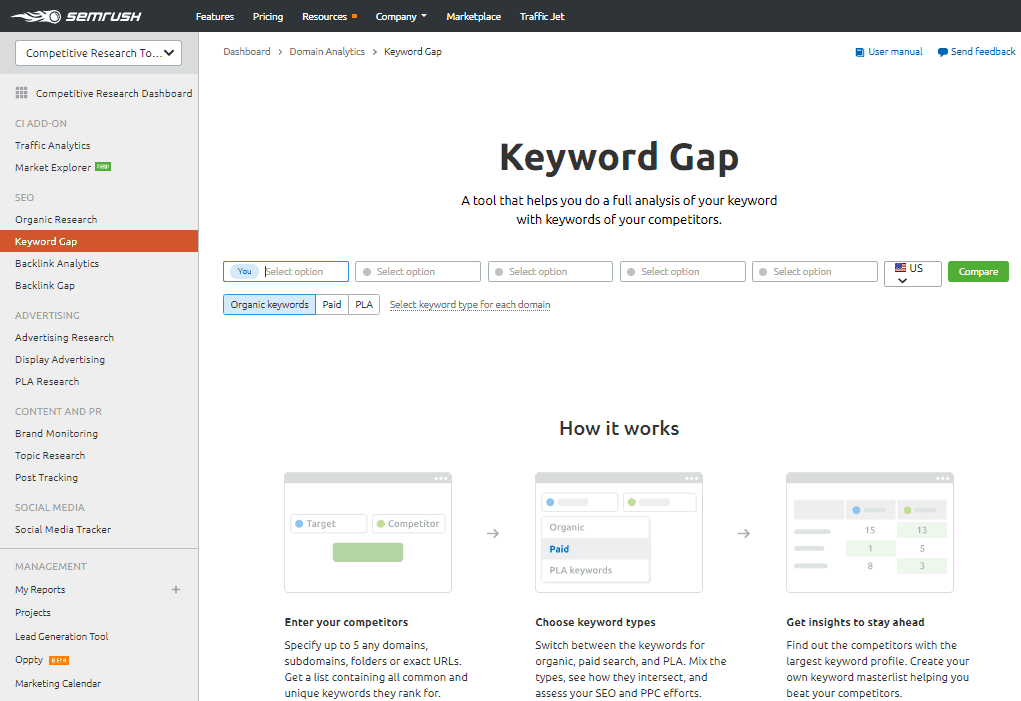Screen dimensions: 1021x701
Task: Click the Send feedback link
Action: 983,51
